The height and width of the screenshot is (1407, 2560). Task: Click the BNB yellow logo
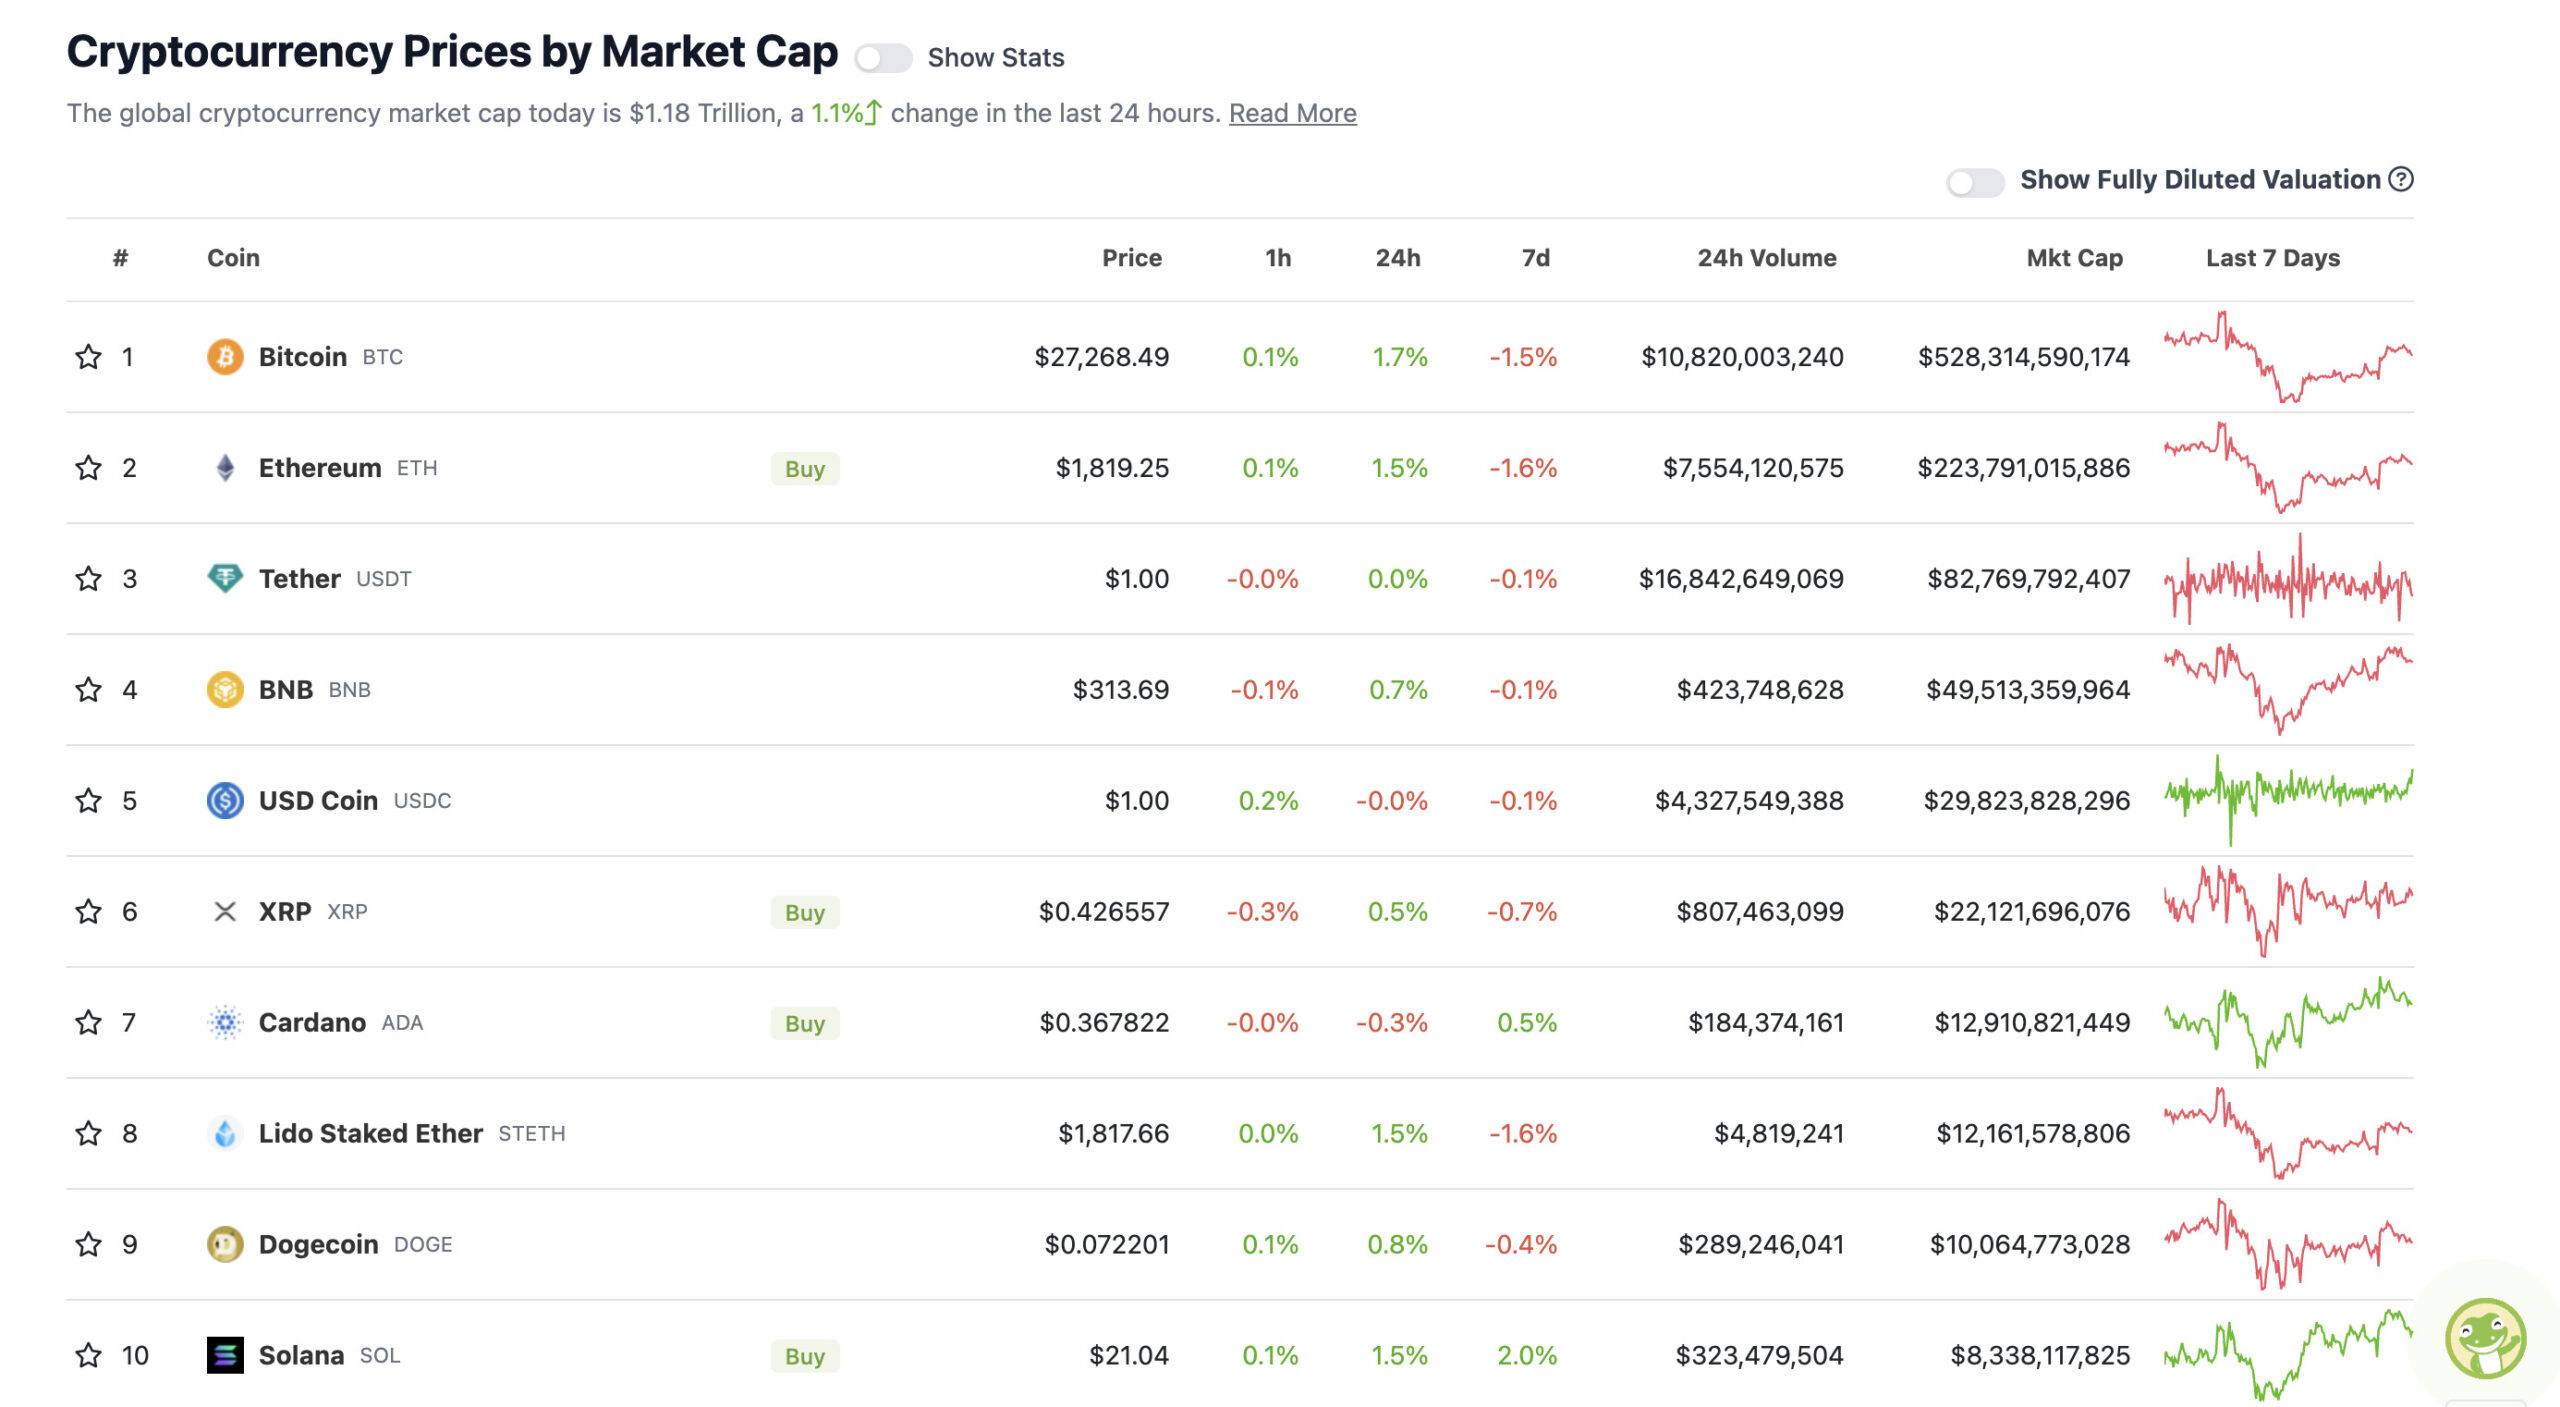(x=225, y=690)
